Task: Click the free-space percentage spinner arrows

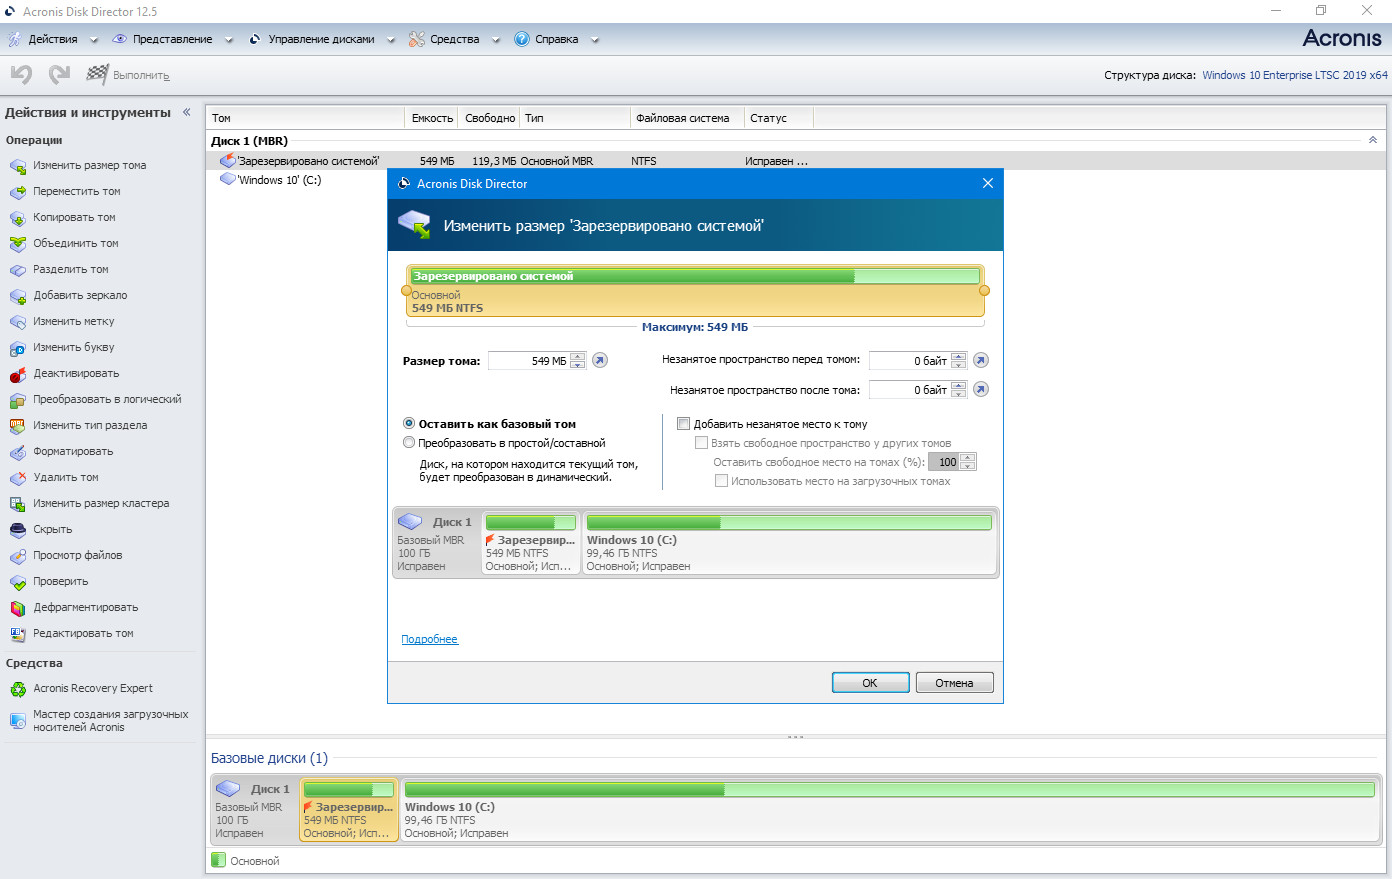Action: pyautogui.click(x=968, y=462)
